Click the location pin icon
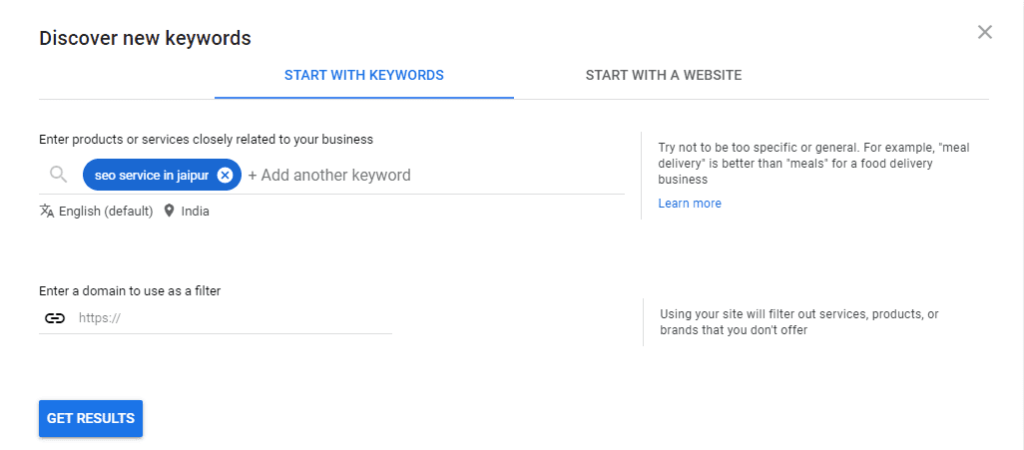The height and width of the screenshot is (450, 1024). [x=169, y=211]
